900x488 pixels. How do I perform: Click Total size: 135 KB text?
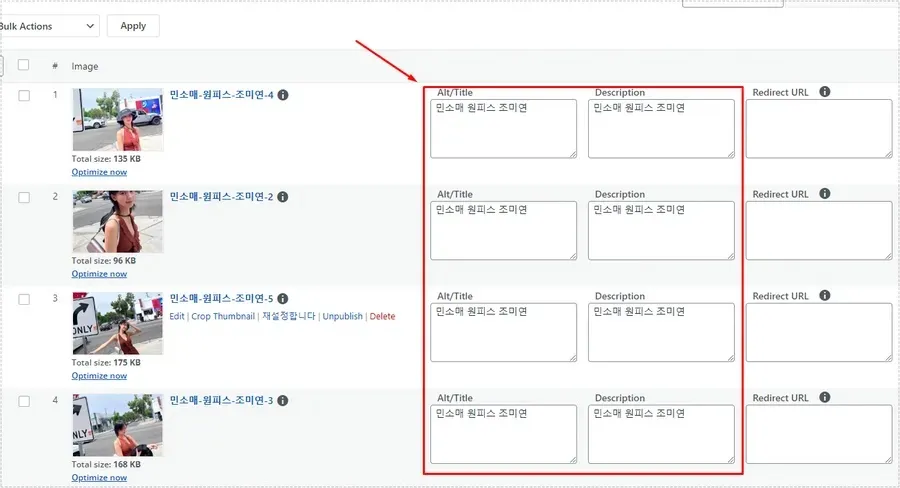point(106,159)
